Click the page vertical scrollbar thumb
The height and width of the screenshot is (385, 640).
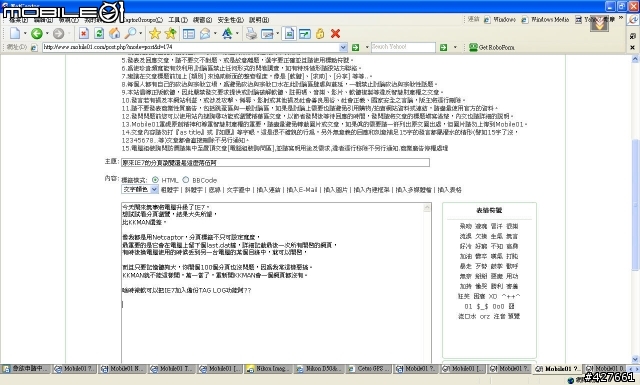coord(635,204)
